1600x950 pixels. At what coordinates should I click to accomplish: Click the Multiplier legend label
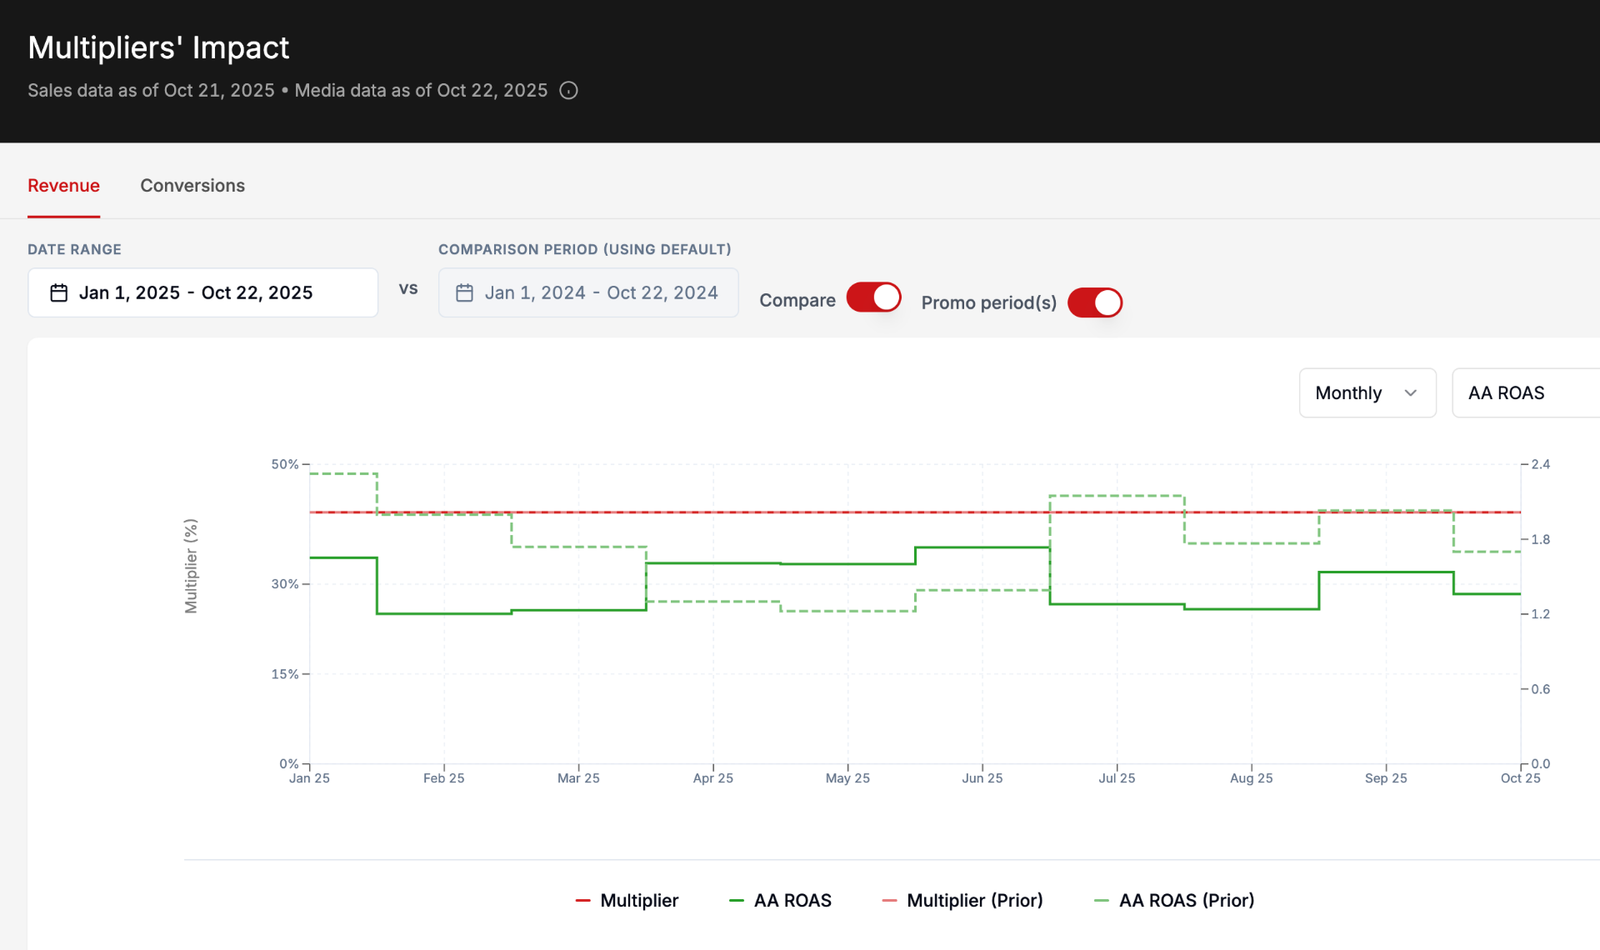point(639,901)
